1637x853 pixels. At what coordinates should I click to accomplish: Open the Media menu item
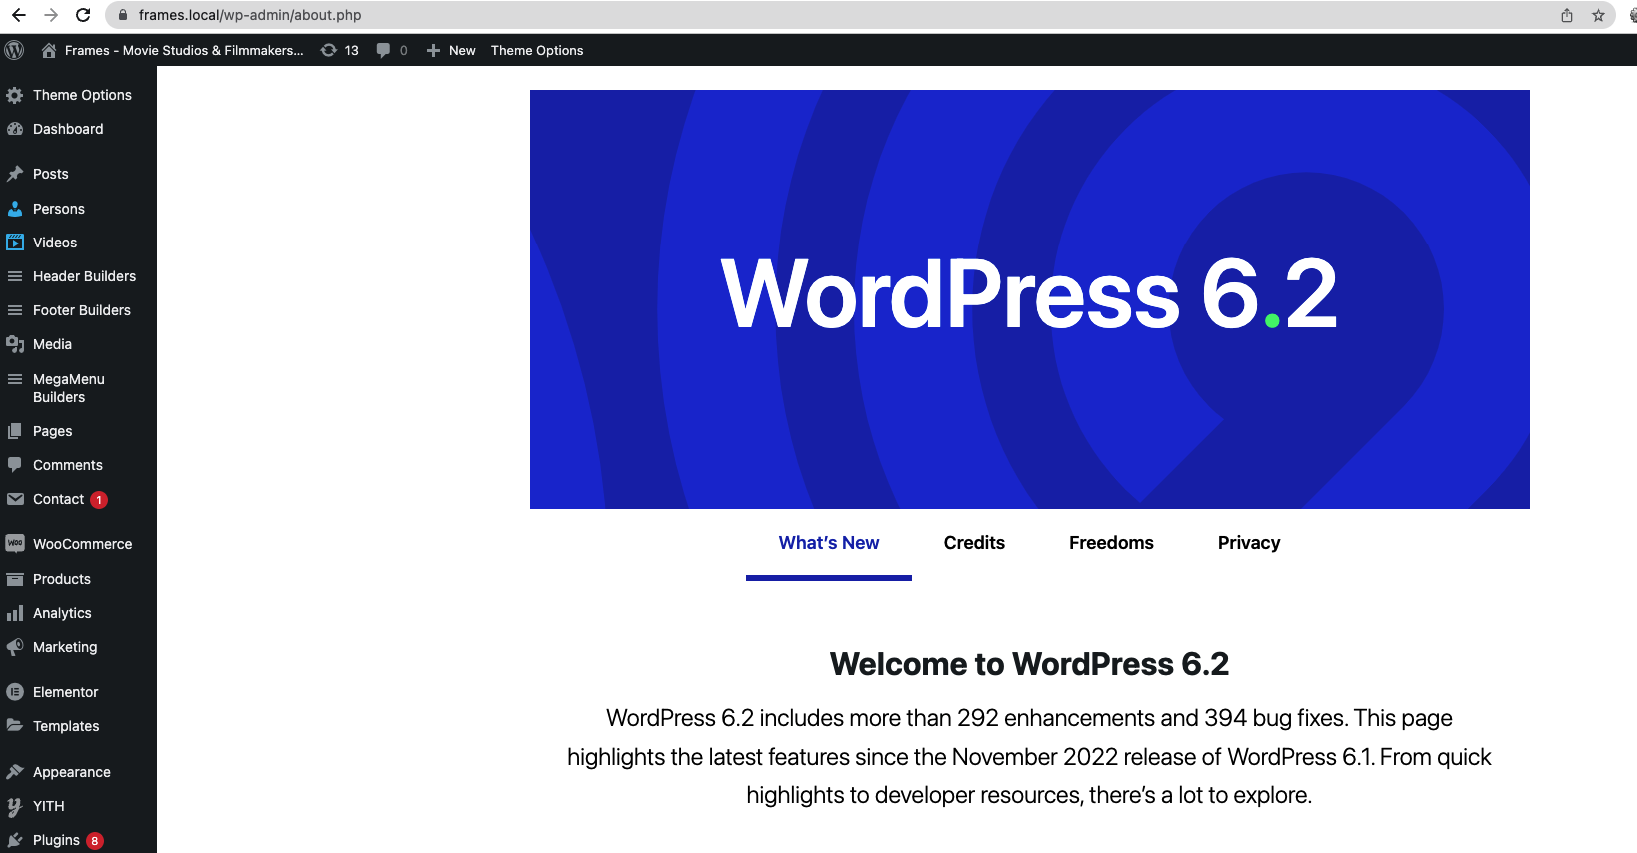(x=52, y=344)
